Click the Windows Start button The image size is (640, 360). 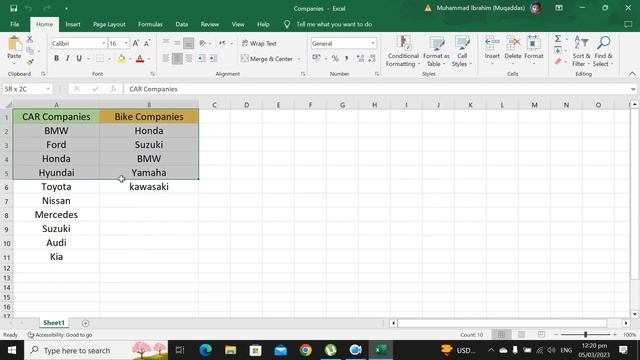coord(12,350)
